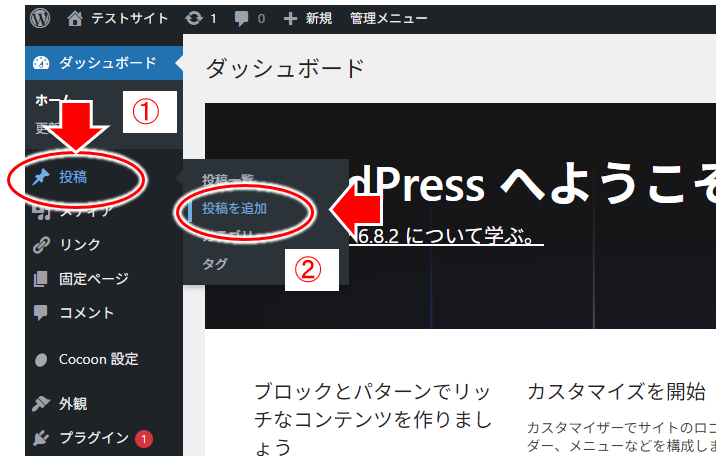Click the カスタマイズを開始 heading
The image size is (716, 456).
[x=616, y=392]
